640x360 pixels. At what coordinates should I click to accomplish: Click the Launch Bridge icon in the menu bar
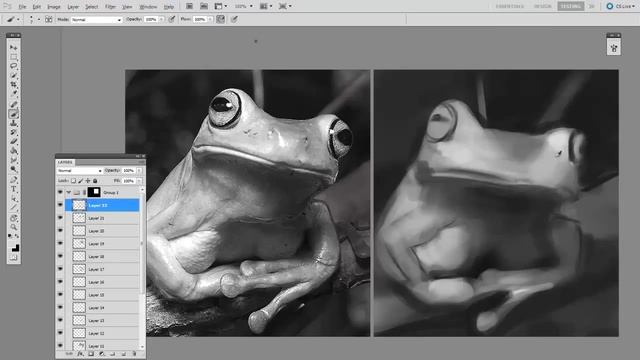point(189,6)
